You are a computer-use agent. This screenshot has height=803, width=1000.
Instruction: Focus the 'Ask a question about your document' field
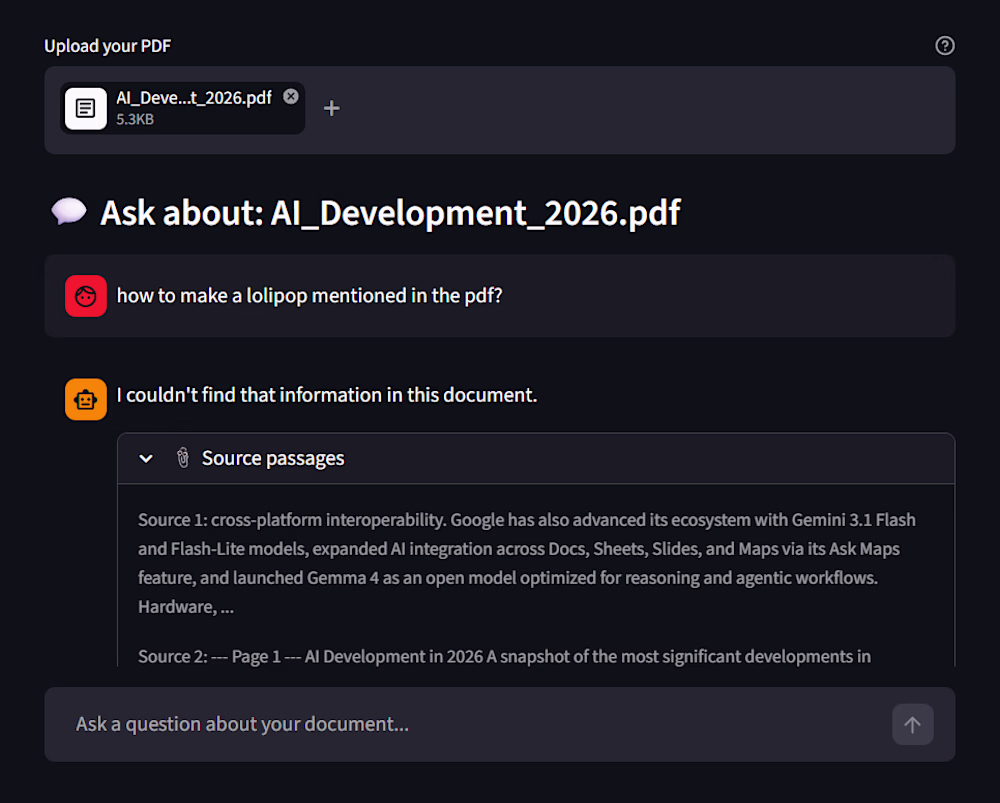click(470, 724)
